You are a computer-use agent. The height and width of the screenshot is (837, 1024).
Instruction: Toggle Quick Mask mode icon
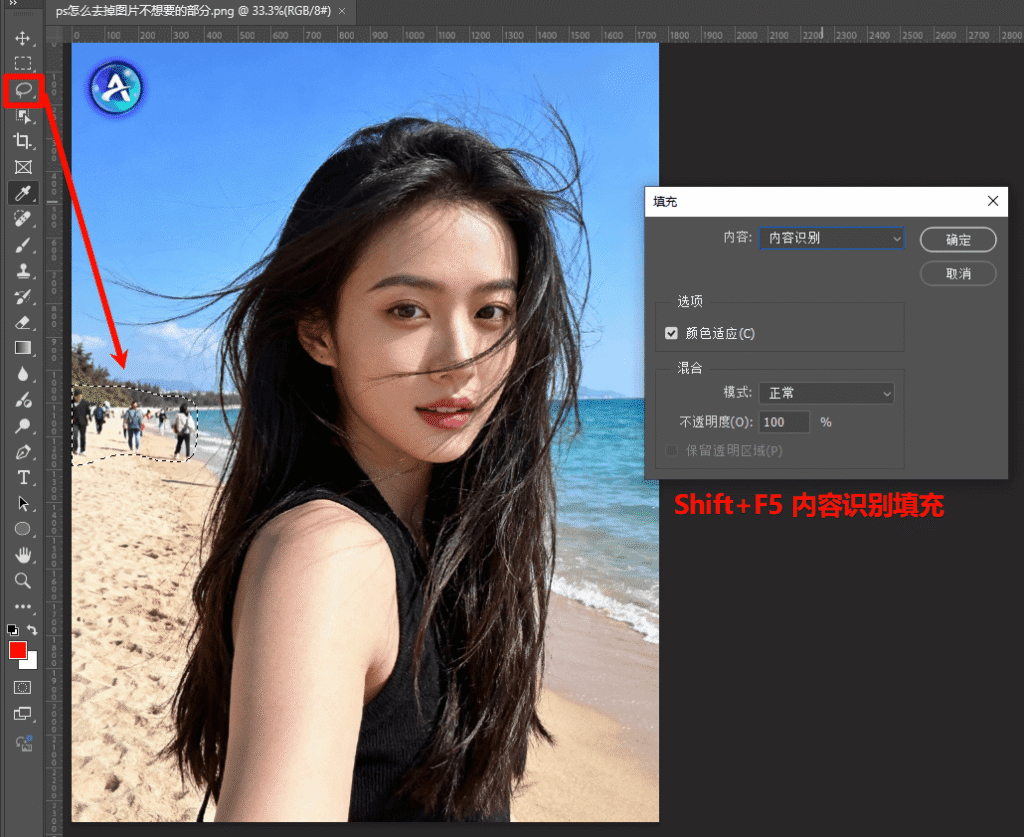pyautogui.click(x=22, y=688)
